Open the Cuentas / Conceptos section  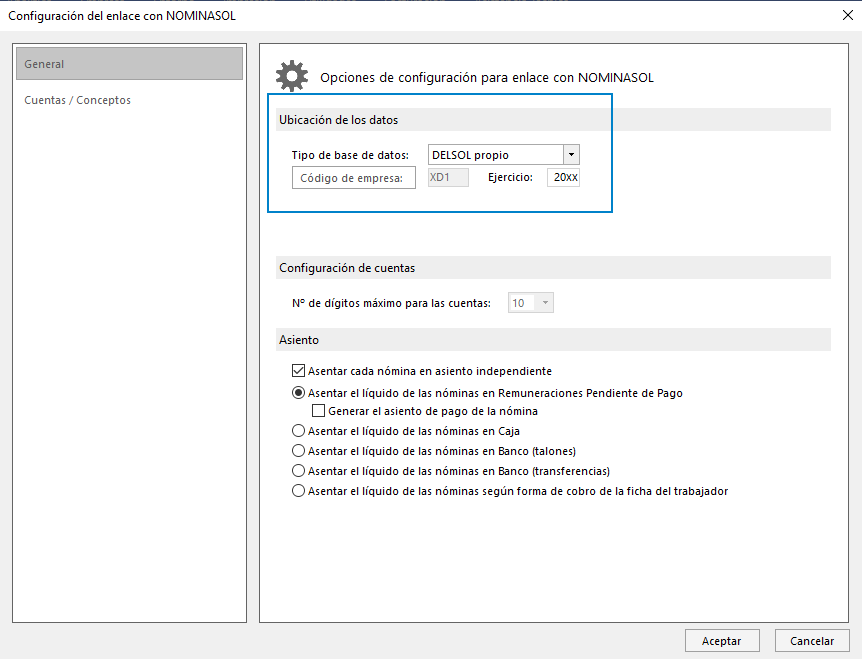(x=78, y=100)
